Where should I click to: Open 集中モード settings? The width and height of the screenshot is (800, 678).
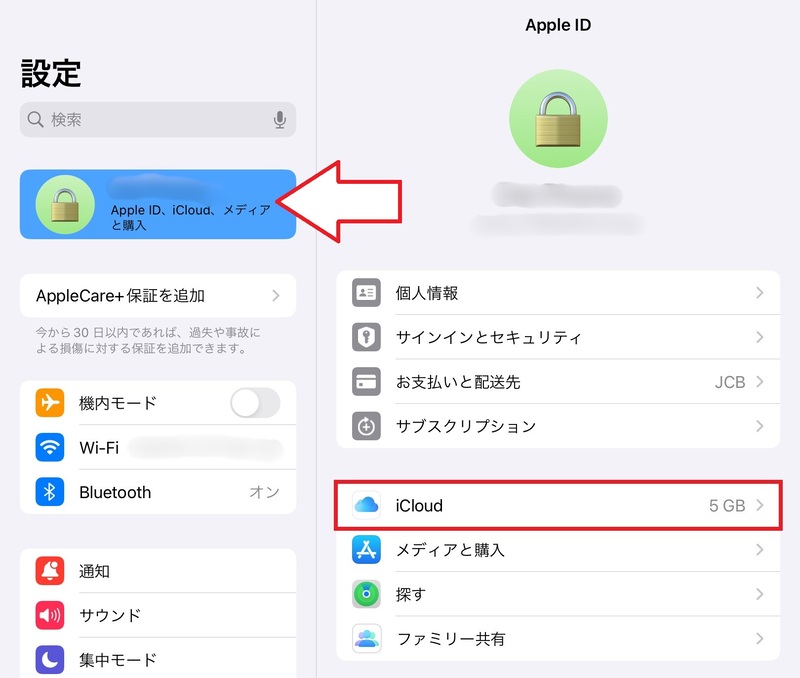[158, 660]
